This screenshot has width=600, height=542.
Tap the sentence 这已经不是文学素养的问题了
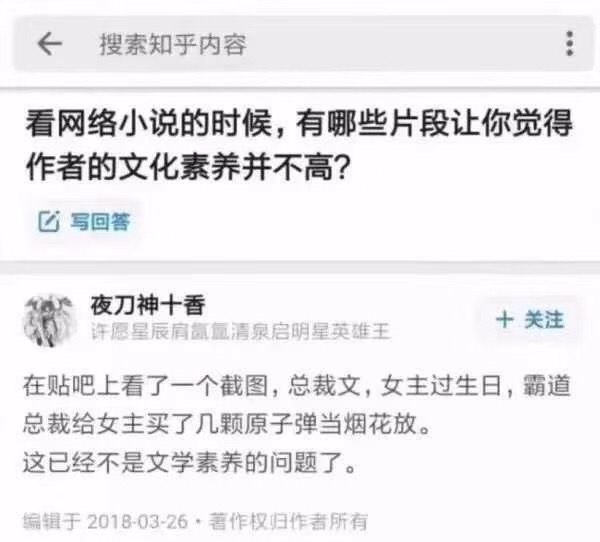pos(189,462)
